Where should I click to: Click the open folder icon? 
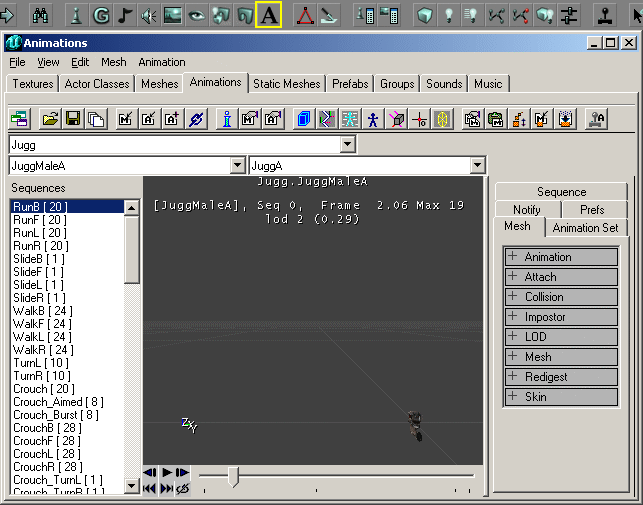50,120
